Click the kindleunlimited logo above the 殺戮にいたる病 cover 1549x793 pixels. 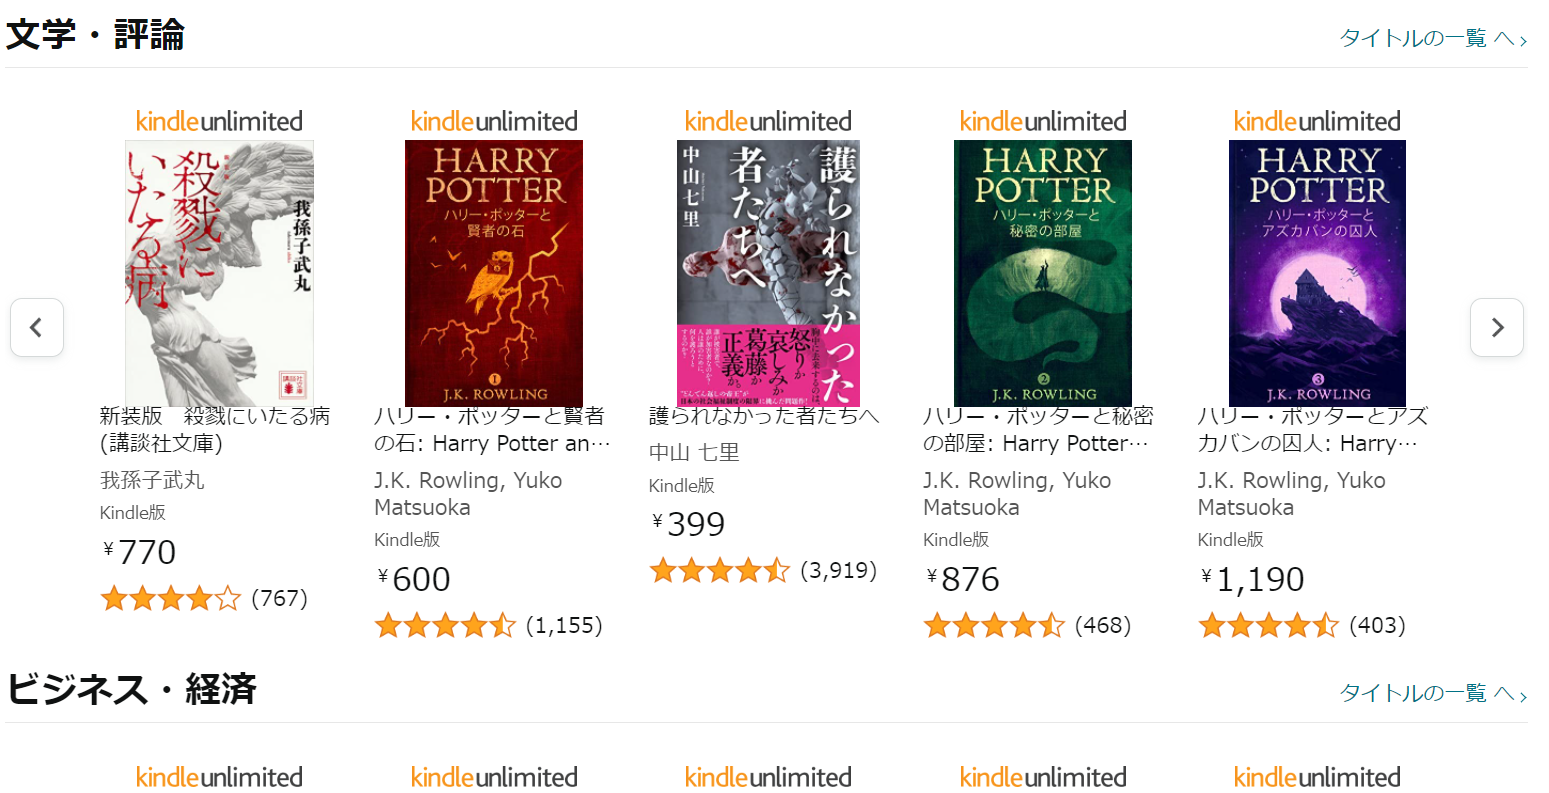(x=219, y=121)
